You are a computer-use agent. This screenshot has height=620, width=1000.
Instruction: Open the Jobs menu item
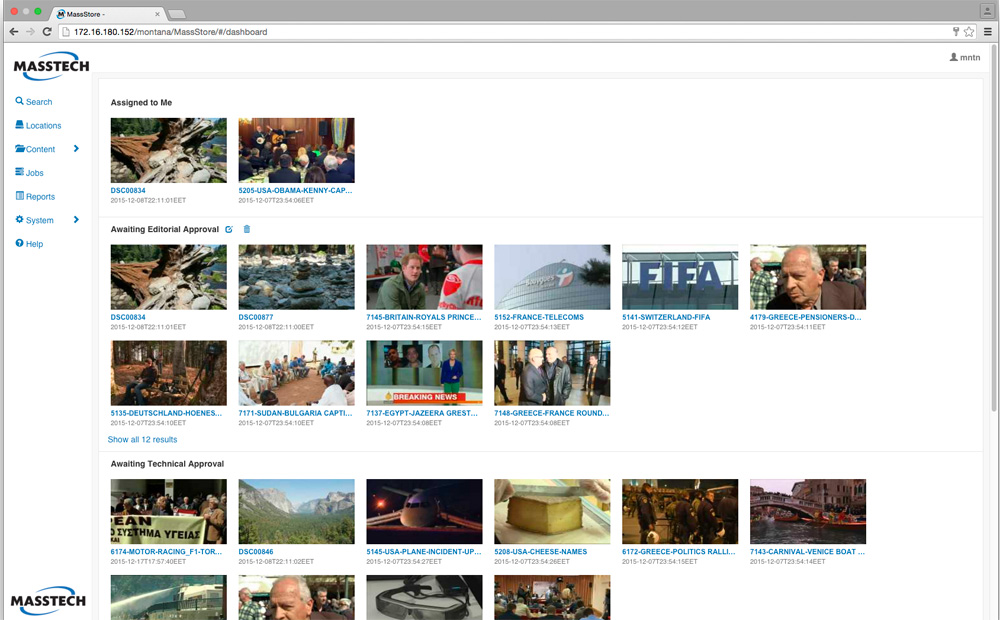pos(34,173)
